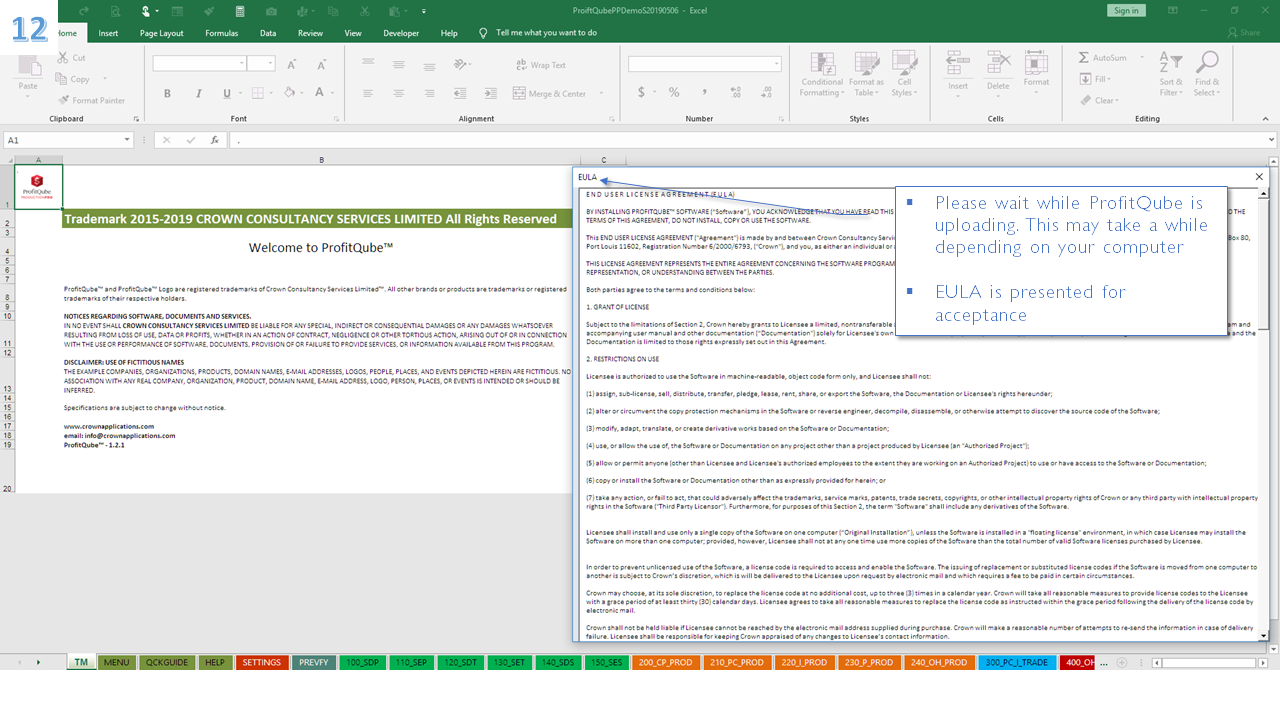Toggle Center alignment

(398, 93)
